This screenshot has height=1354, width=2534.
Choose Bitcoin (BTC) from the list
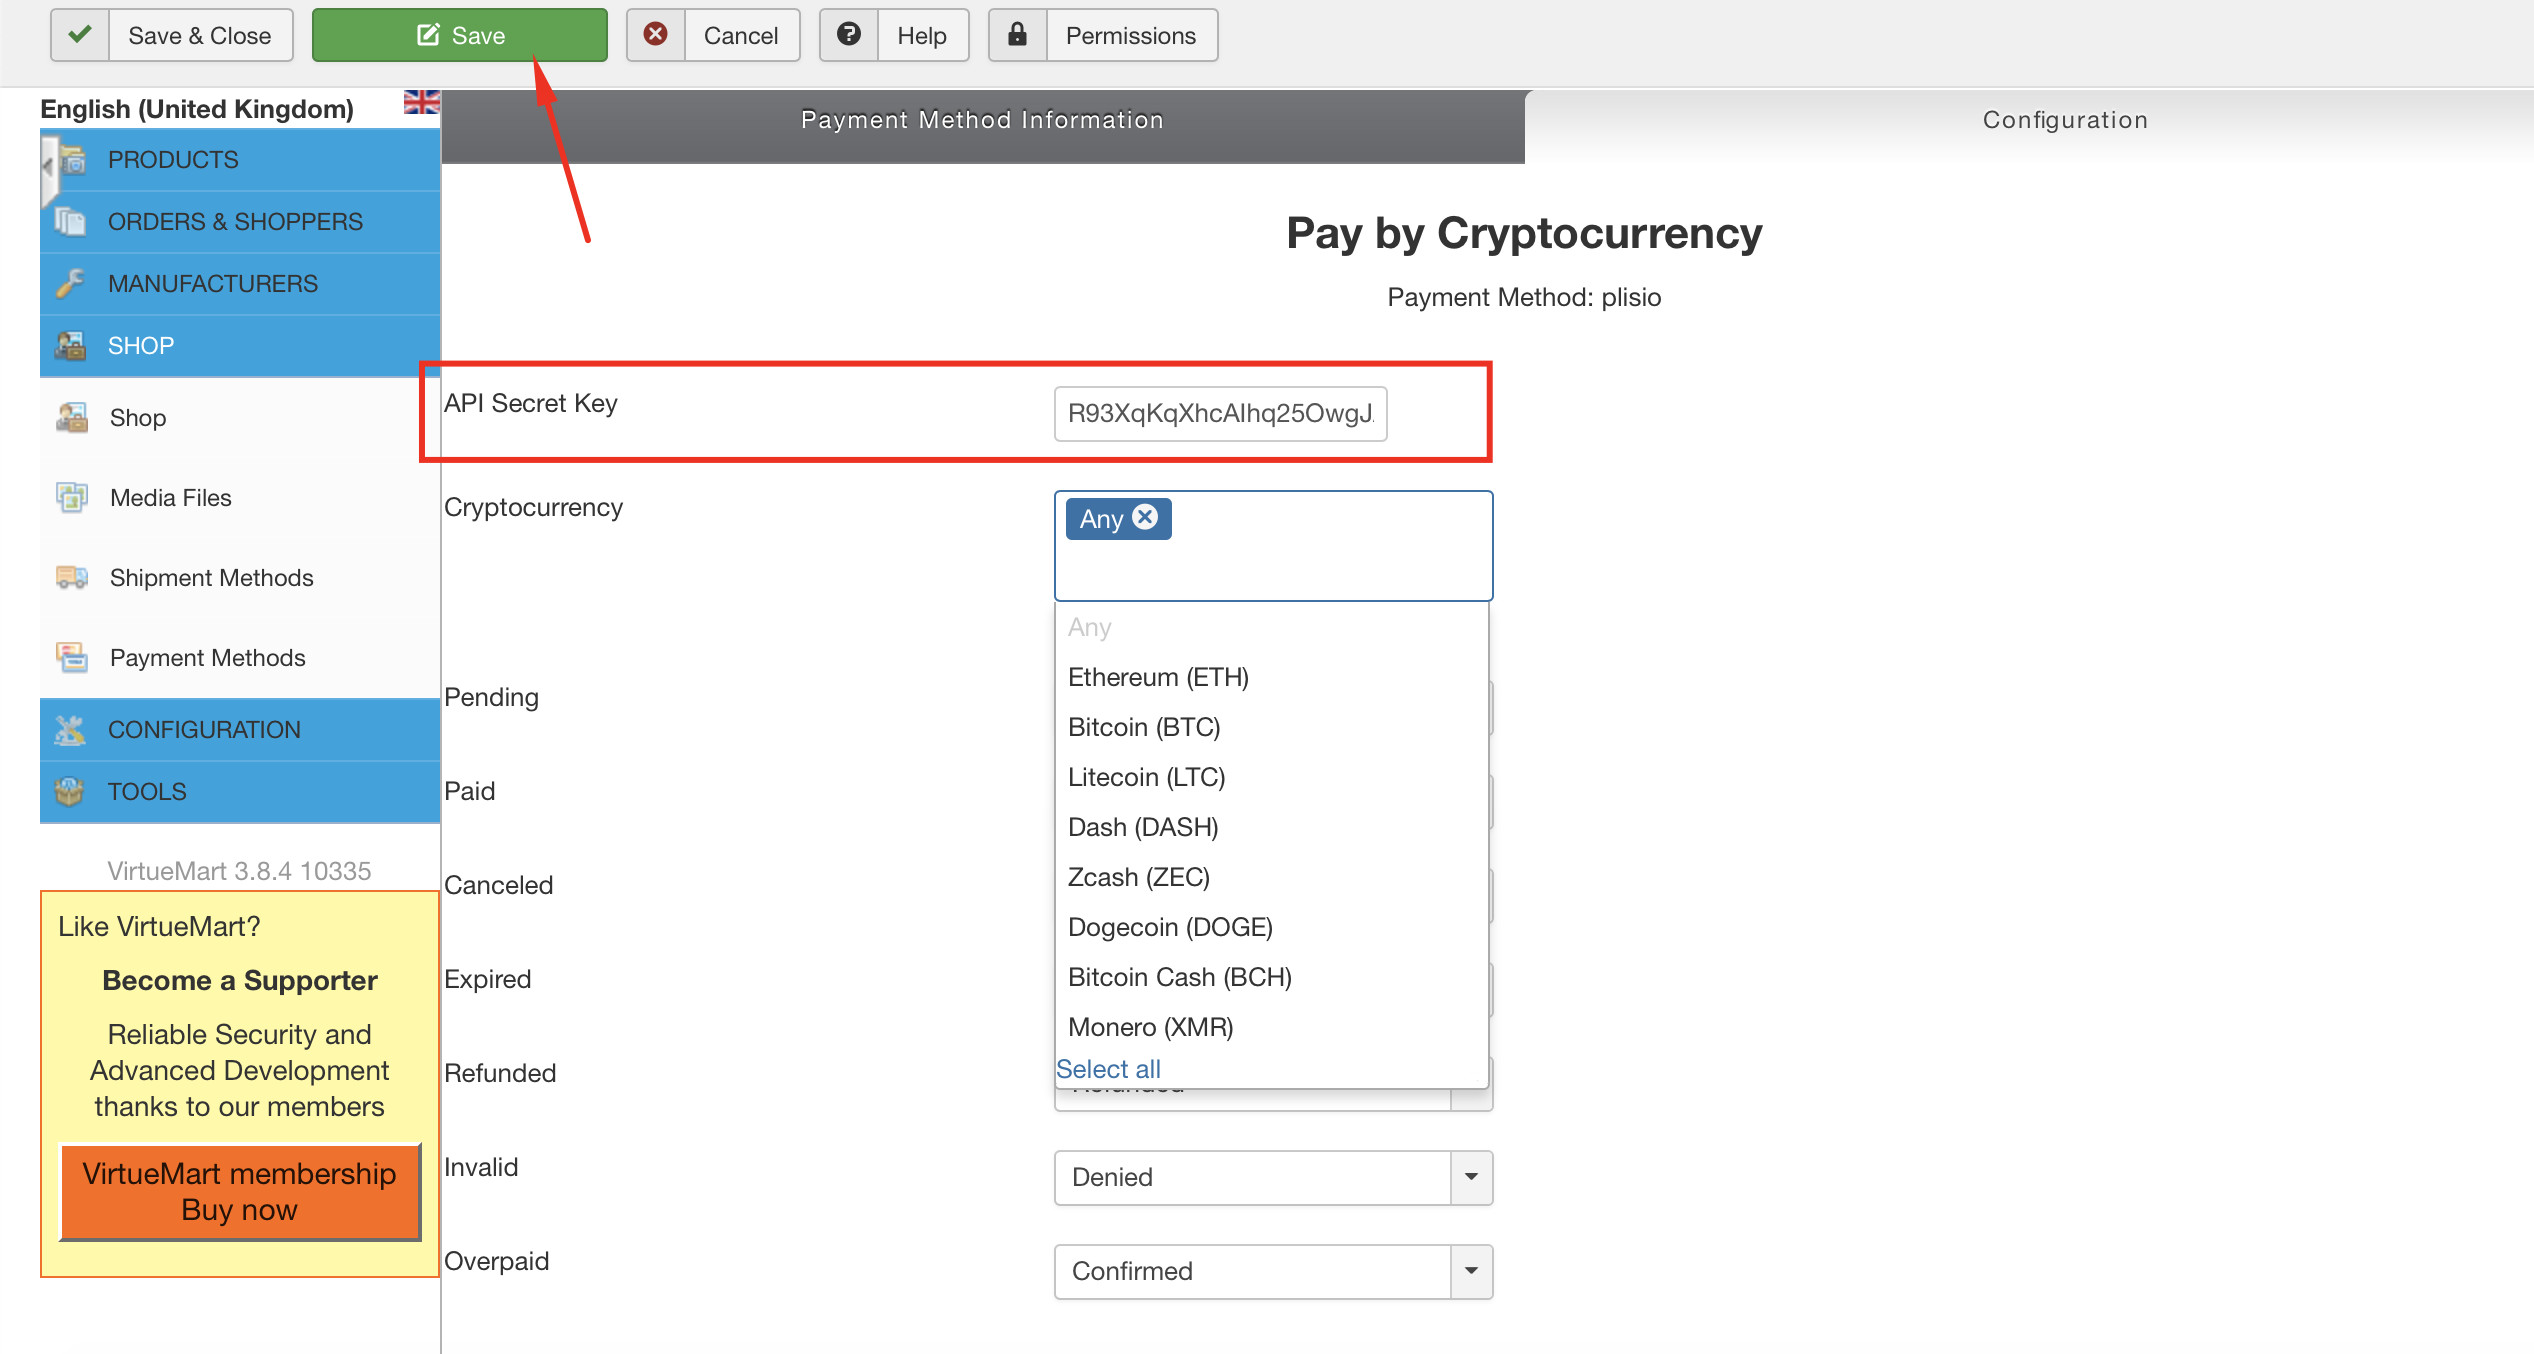coord(1272,727)
